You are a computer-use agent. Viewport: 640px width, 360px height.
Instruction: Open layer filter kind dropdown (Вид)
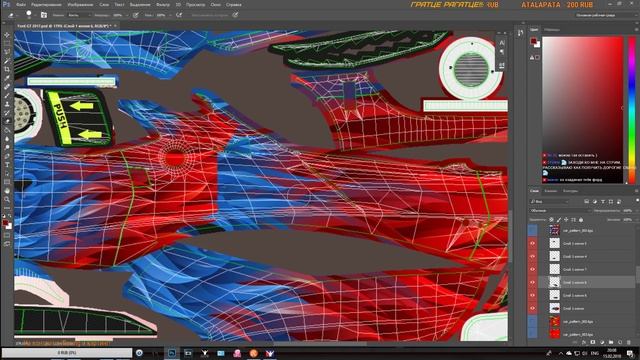(x=549, y=202)
